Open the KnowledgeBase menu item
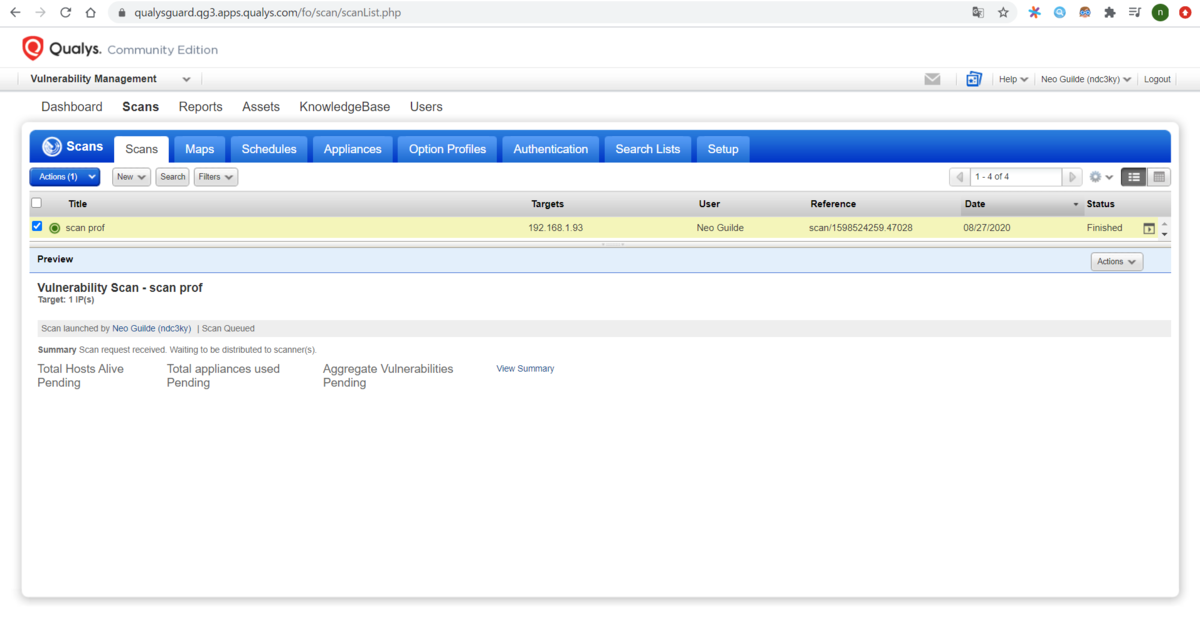This screenshot has width=1200, height=617. (x=347, y=106)
